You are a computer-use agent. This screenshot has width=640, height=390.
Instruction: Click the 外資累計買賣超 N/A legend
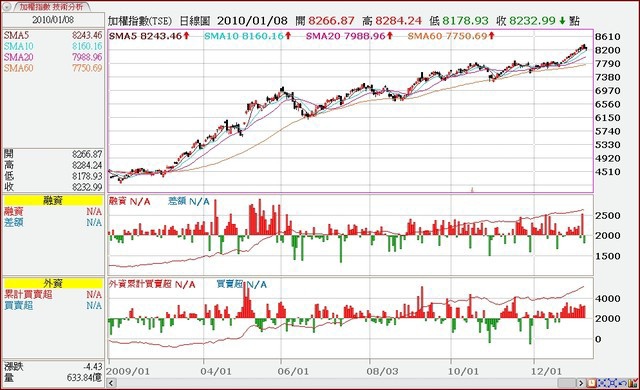(x=152, y=284)
